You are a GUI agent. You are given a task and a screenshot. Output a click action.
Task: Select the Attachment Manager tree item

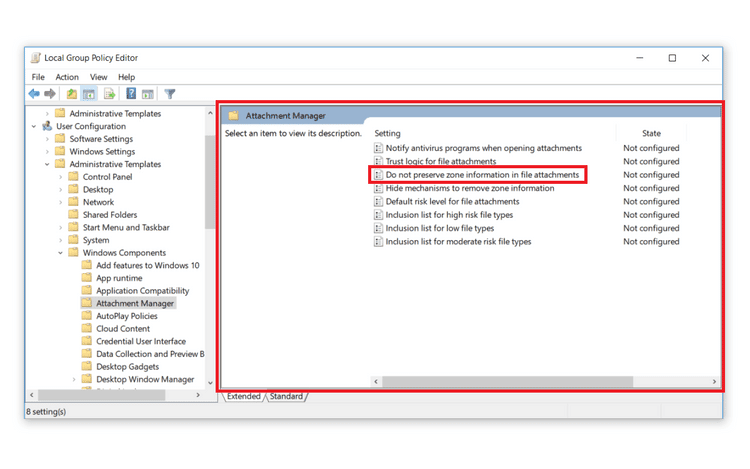(135, 303)
